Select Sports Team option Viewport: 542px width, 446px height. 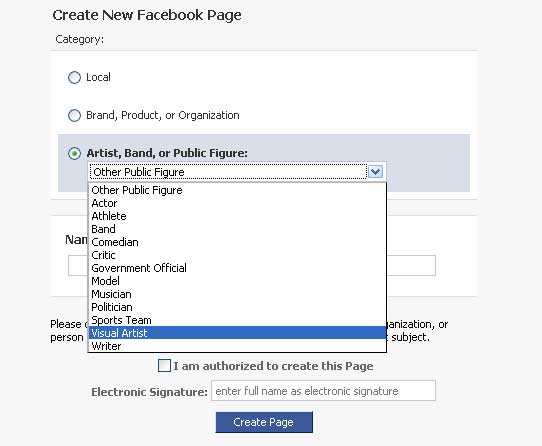point(237,320)
